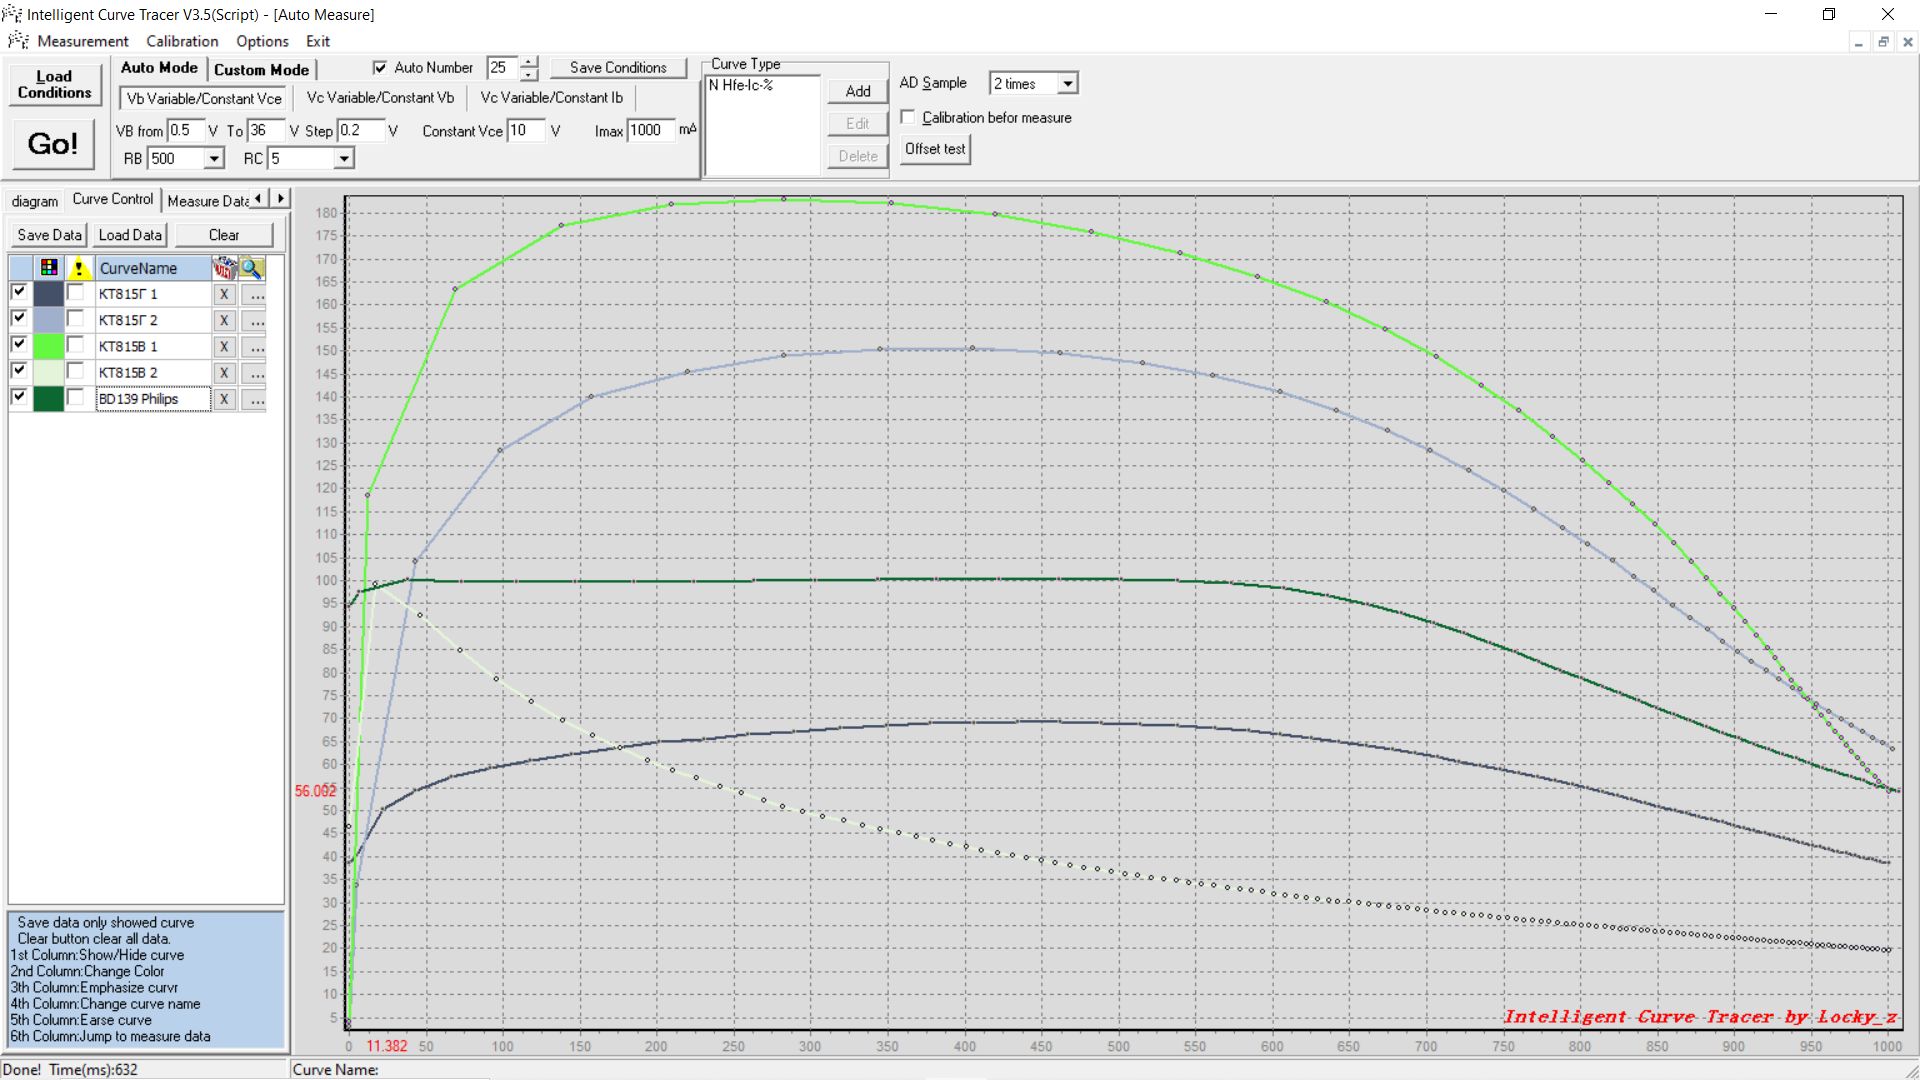
Task: Click the Constant Vce input field
Action: 525,131
